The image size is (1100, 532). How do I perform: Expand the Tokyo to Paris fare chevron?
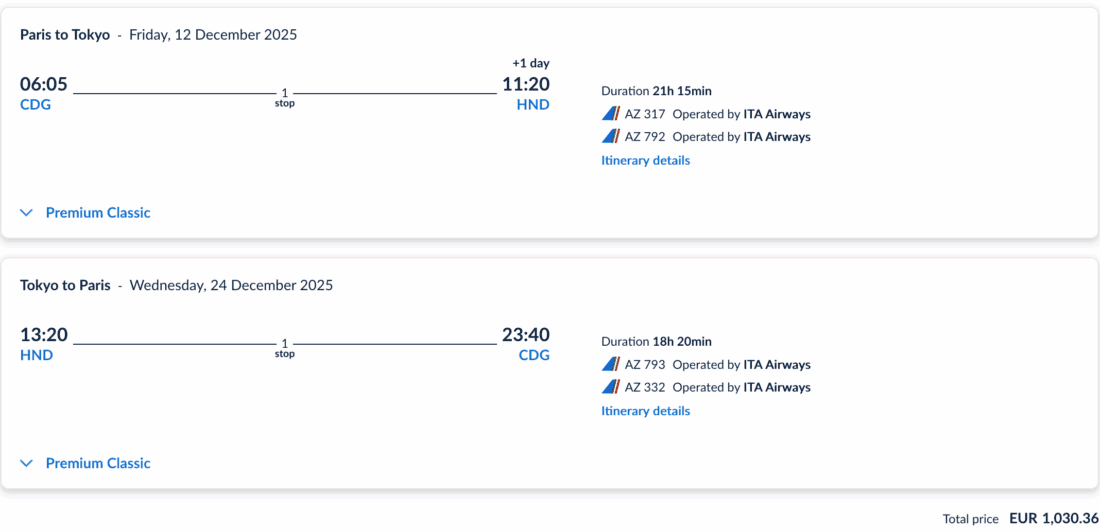27,463
